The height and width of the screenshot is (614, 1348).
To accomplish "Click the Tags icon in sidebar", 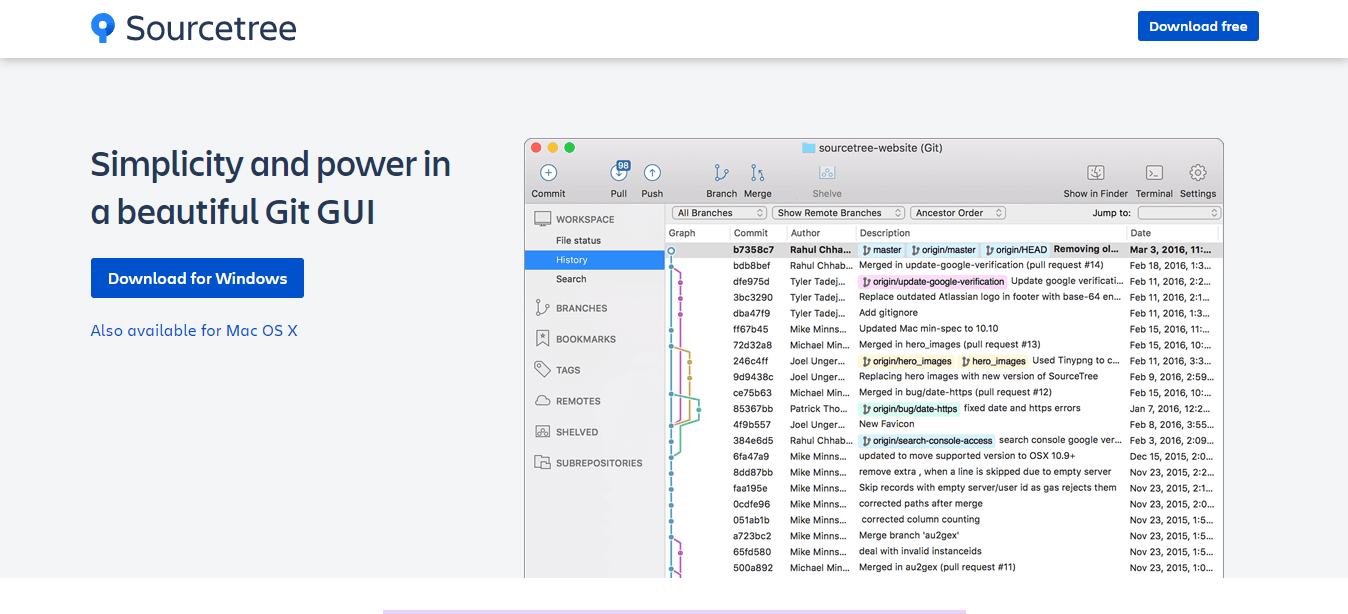I will tap(542, 370).
